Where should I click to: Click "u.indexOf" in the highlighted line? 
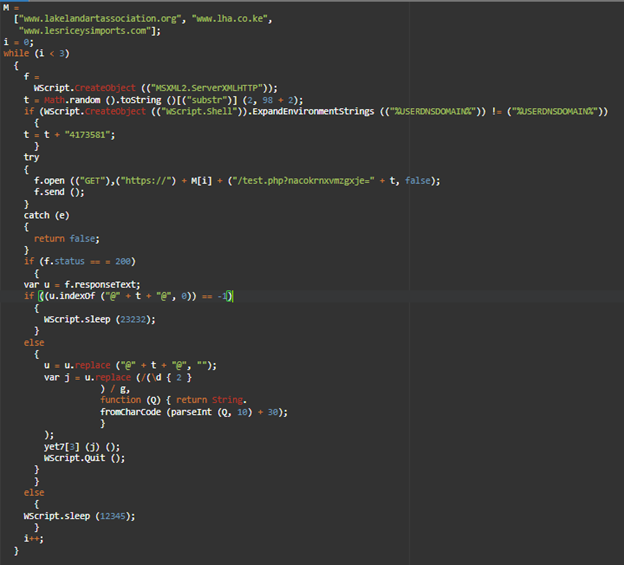72,296
